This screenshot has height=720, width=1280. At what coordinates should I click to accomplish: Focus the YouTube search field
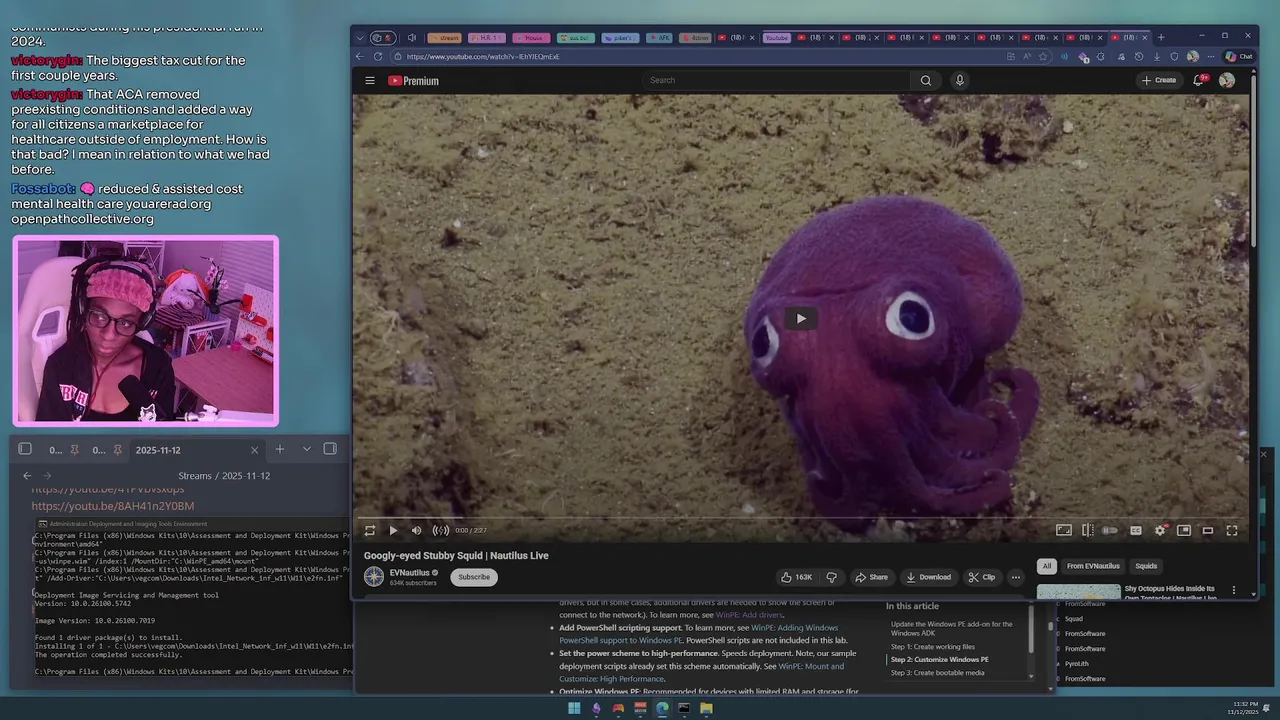[775, 80]
